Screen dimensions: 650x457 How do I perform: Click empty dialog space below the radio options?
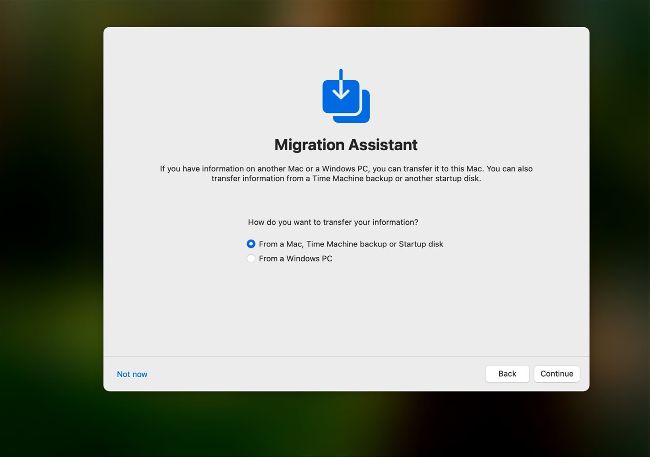pyautogui.click(x=346, y=310)
